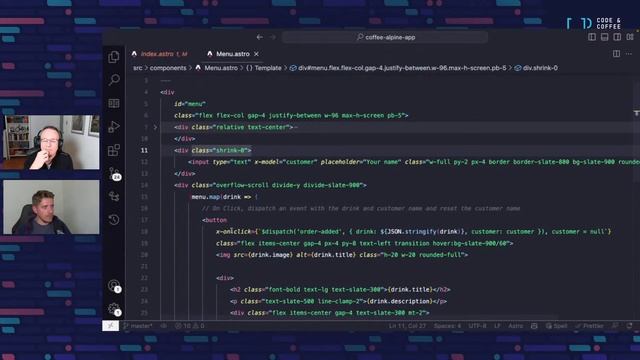Click 'Spaces: 4' indentation setting
Image resolution: width=640 pixels, height=360 pixels.
coord(447,326)
